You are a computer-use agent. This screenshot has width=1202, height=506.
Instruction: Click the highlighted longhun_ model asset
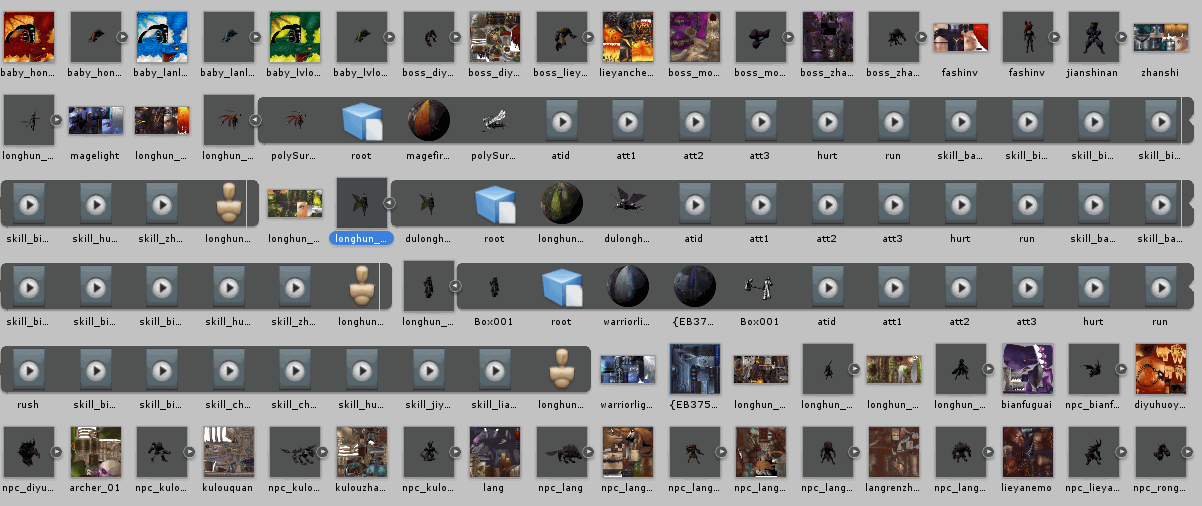361,204
